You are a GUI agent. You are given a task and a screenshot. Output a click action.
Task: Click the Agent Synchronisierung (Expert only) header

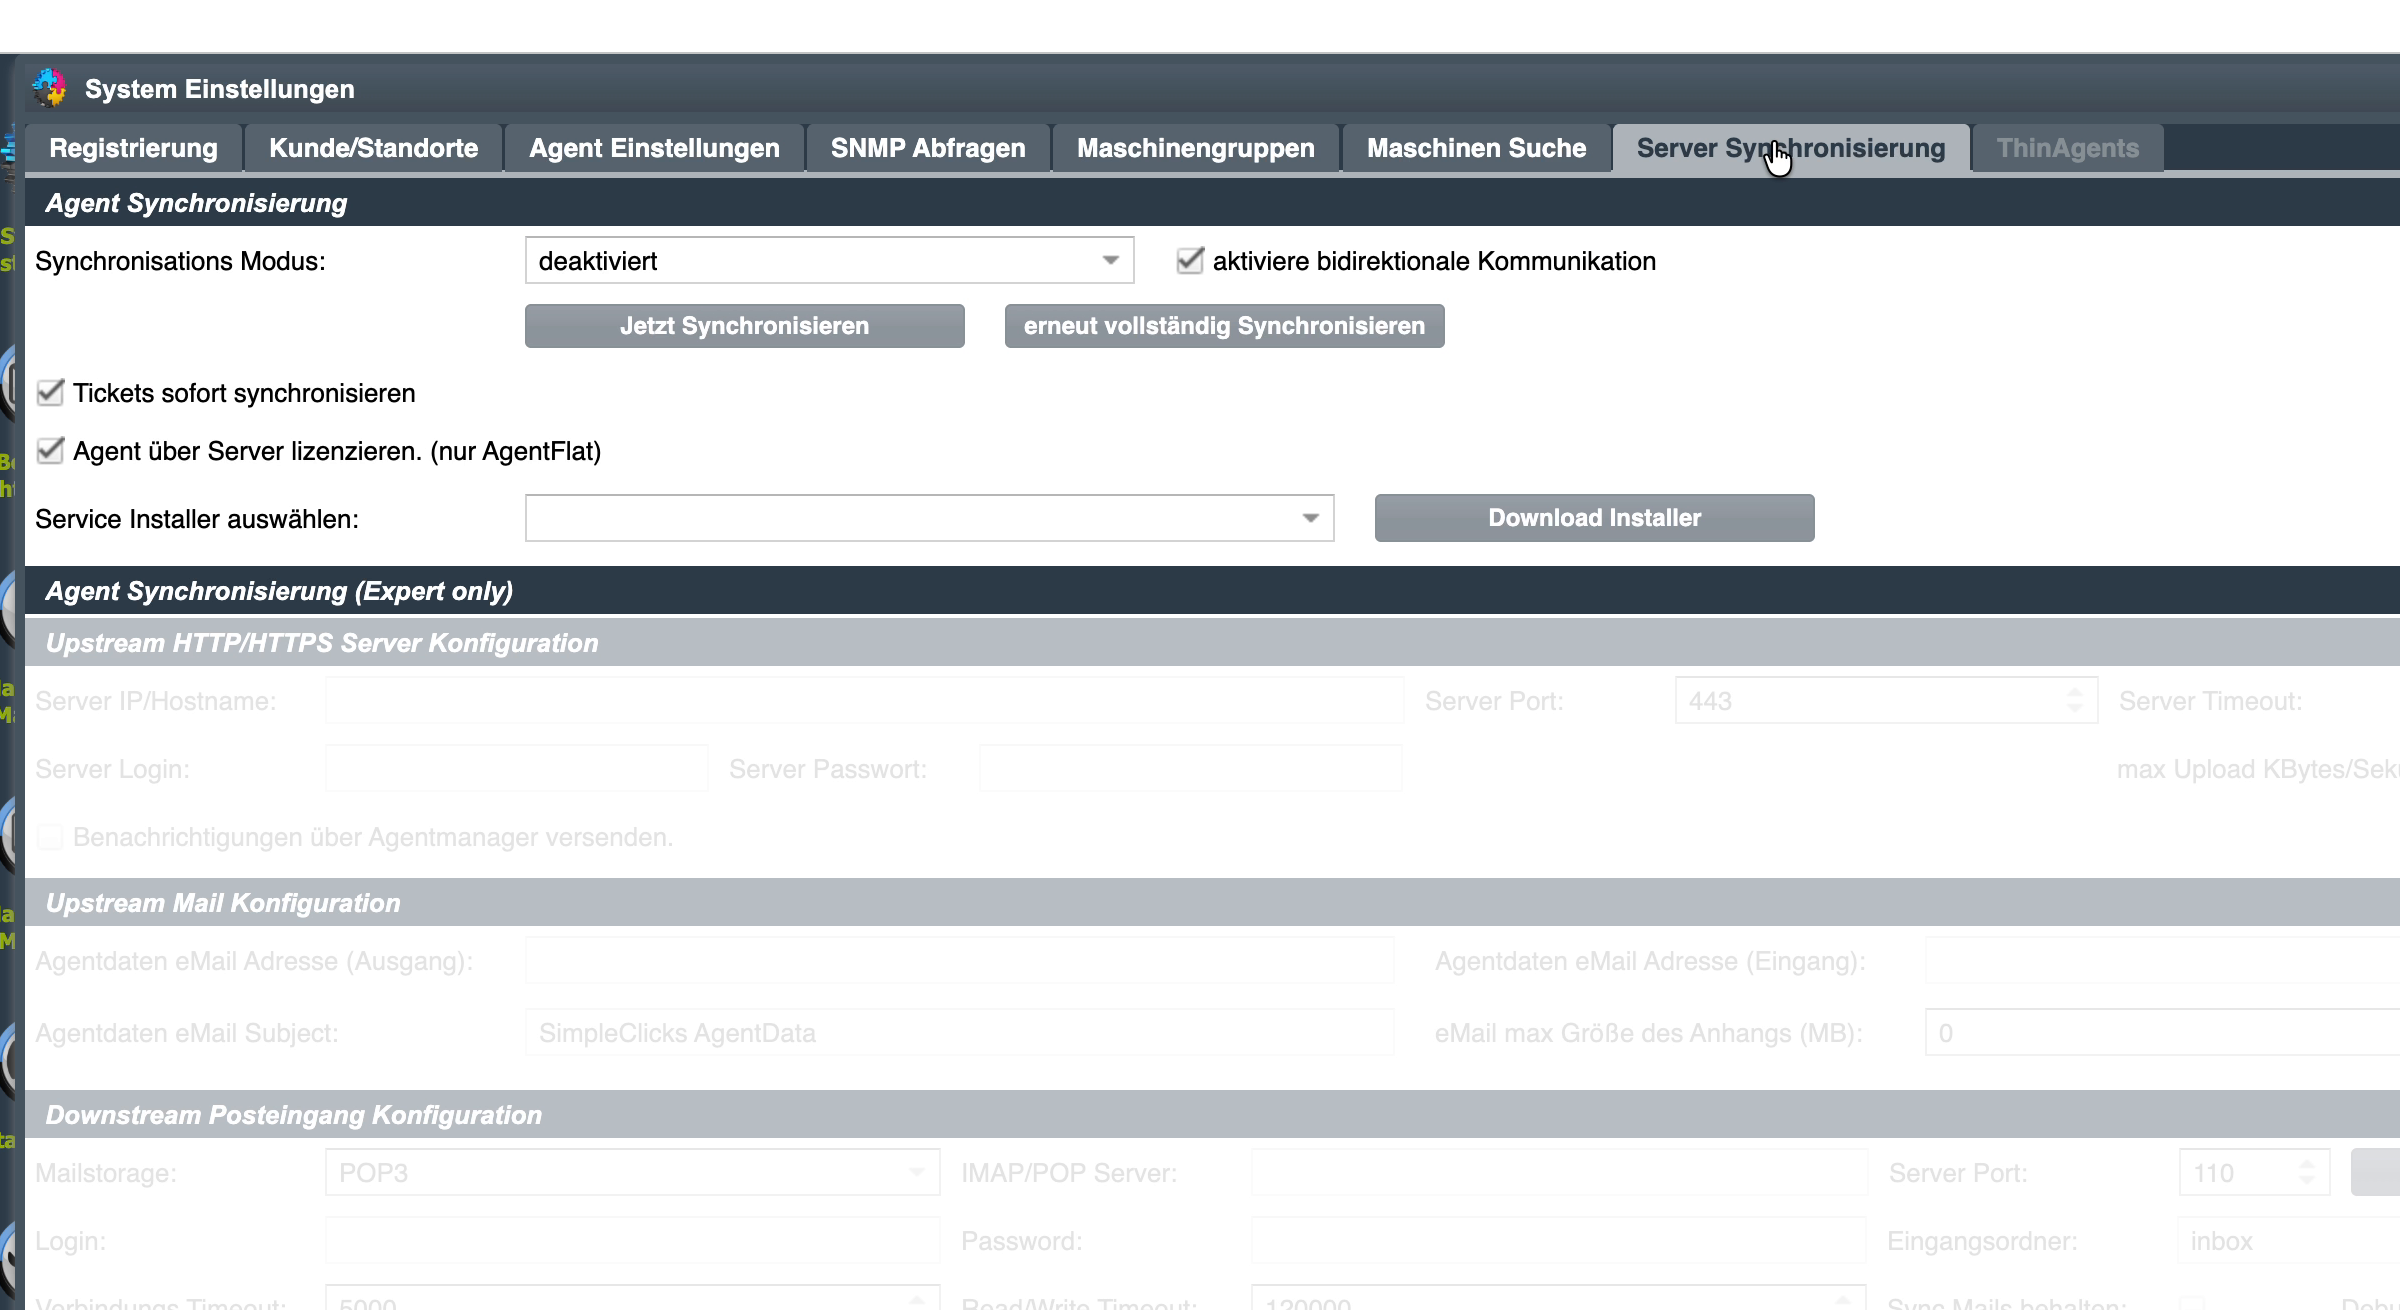(1212, 591)
